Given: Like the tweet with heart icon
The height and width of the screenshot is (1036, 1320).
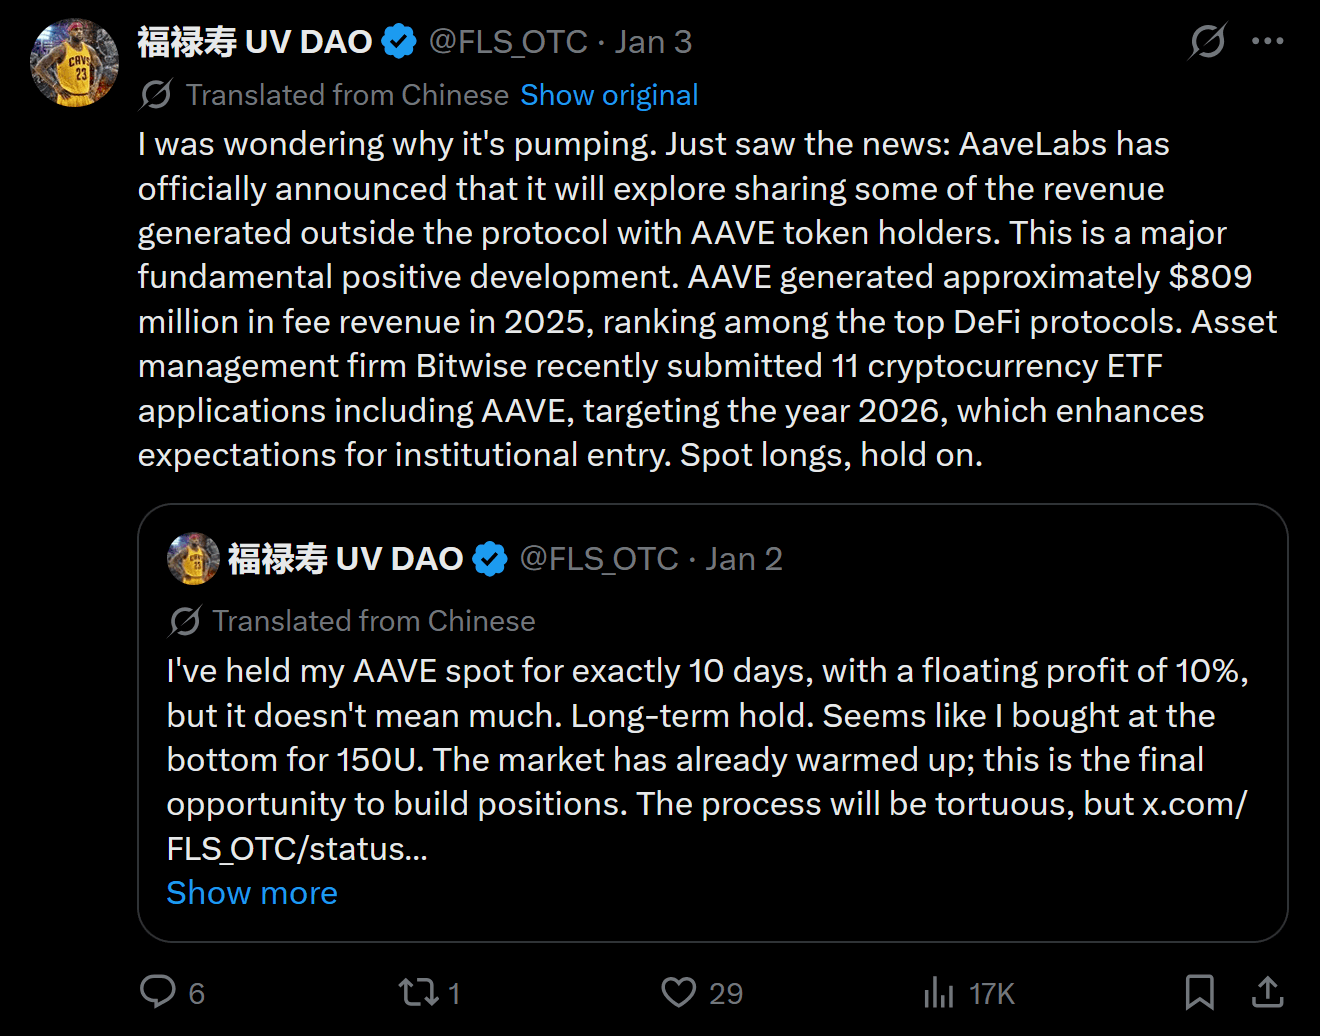Looking at the screenshot, I should 679,992.
